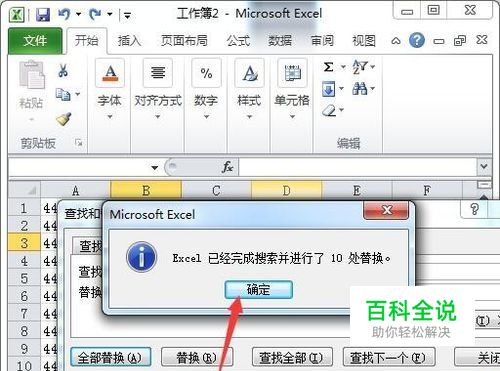
Task: Click the Find and Select binoculars icon
Action: [360, 89]
